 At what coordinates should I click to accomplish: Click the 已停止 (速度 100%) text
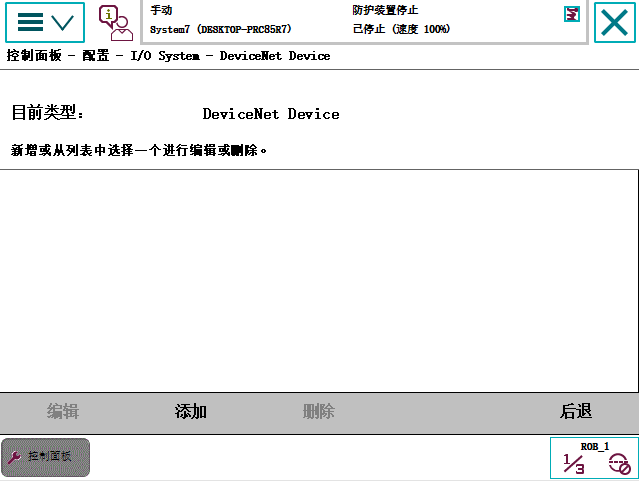coord(401,29)
